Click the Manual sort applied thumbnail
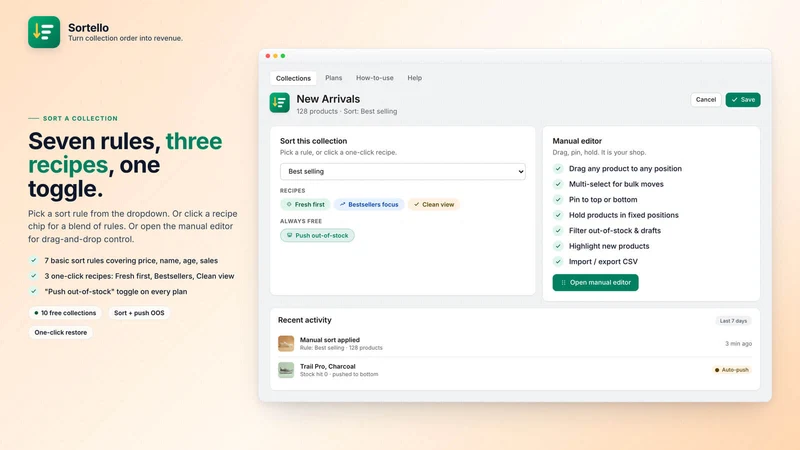This screenshot has height=450, width=800. [x=286, y=343]
